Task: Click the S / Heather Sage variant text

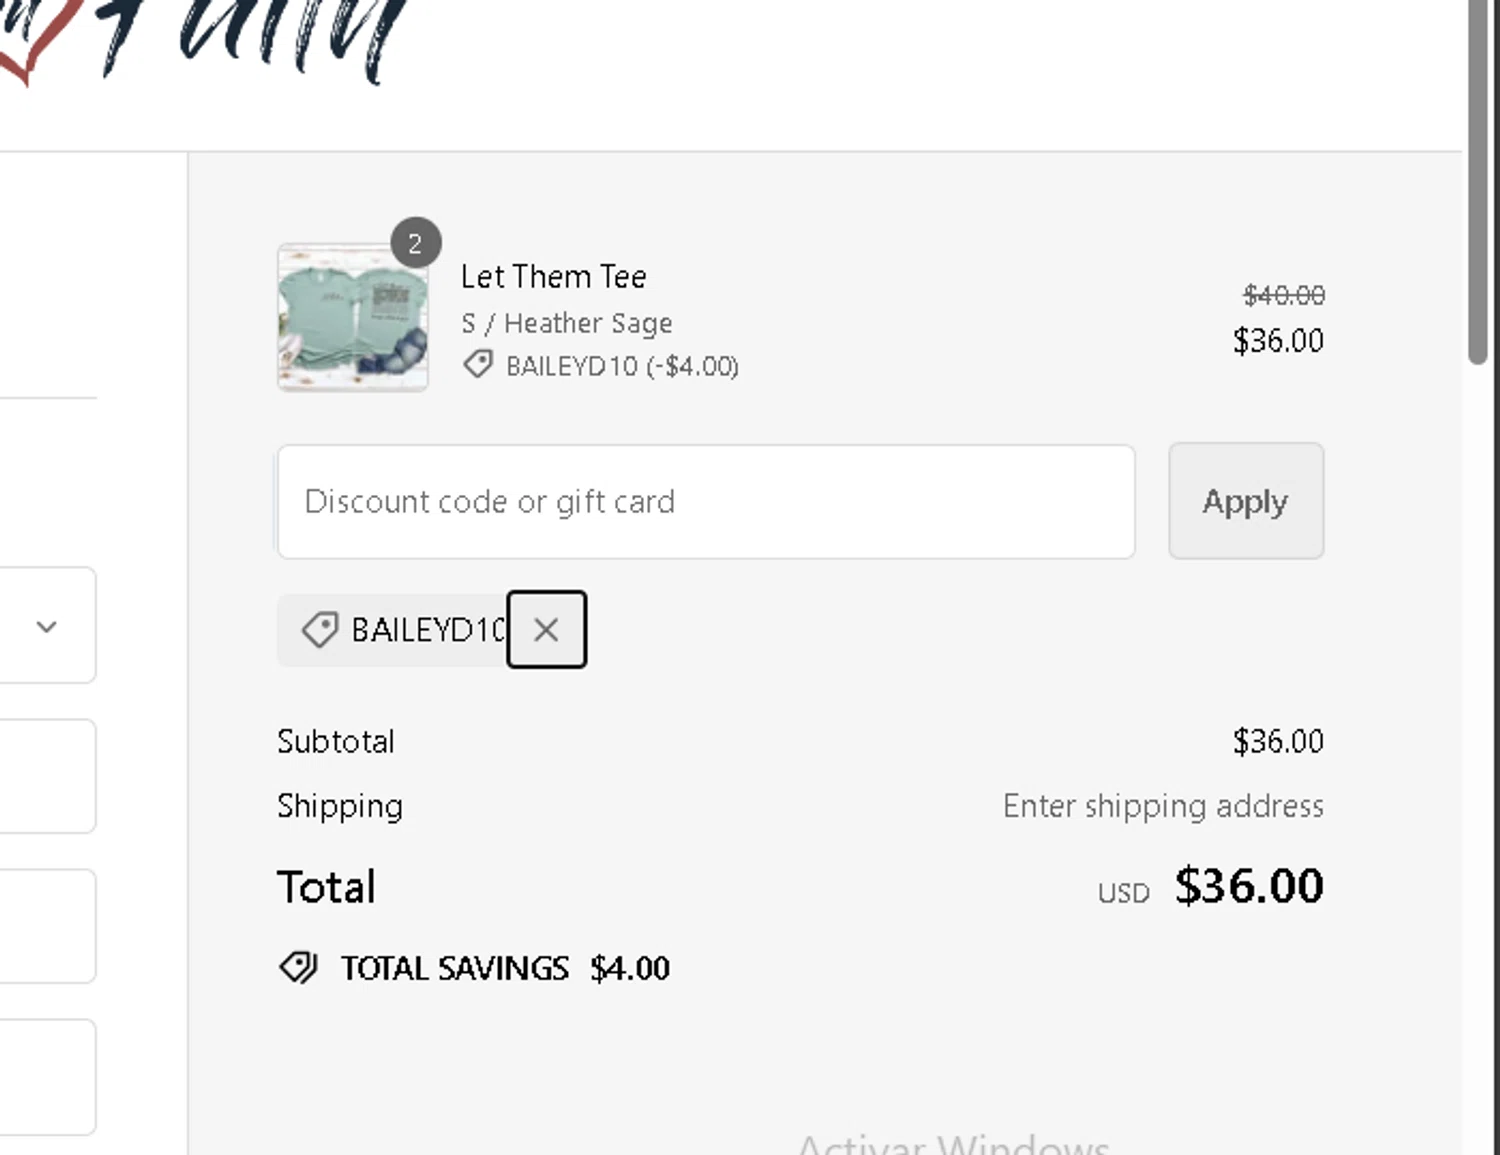Action: [x=566, y=323]
